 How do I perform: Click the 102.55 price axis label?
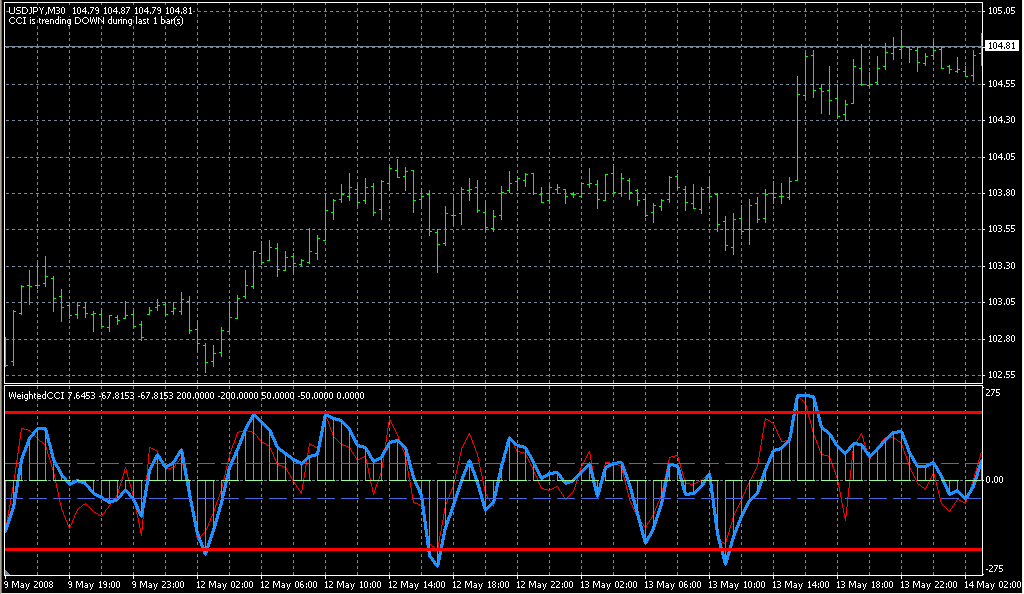point(1000,375)
